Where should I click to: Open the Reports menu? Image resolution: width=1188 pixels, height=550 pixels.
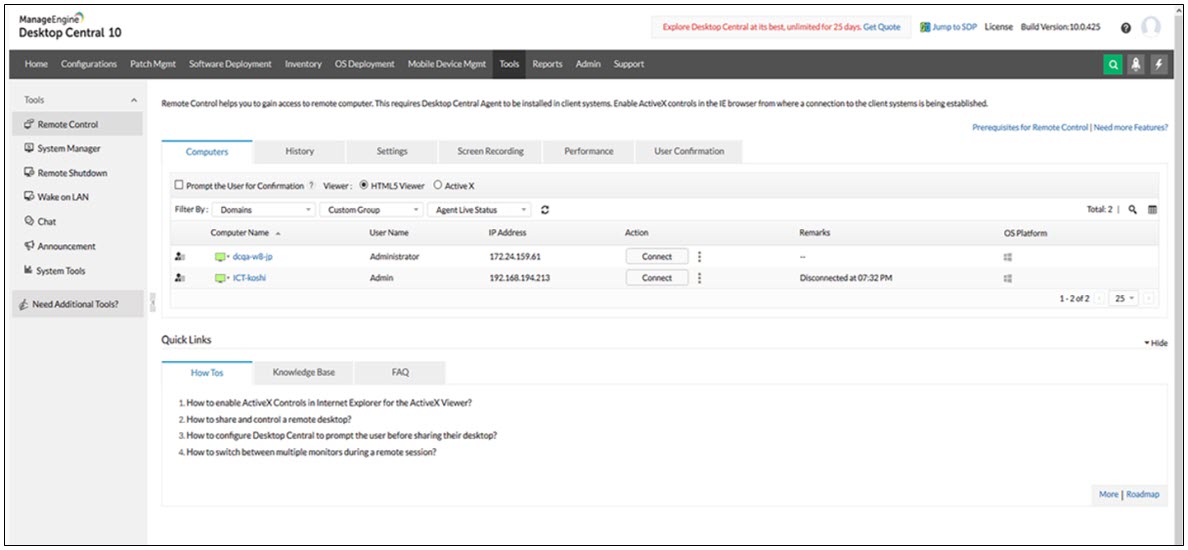pyautogui.click(x=547, y=64)
